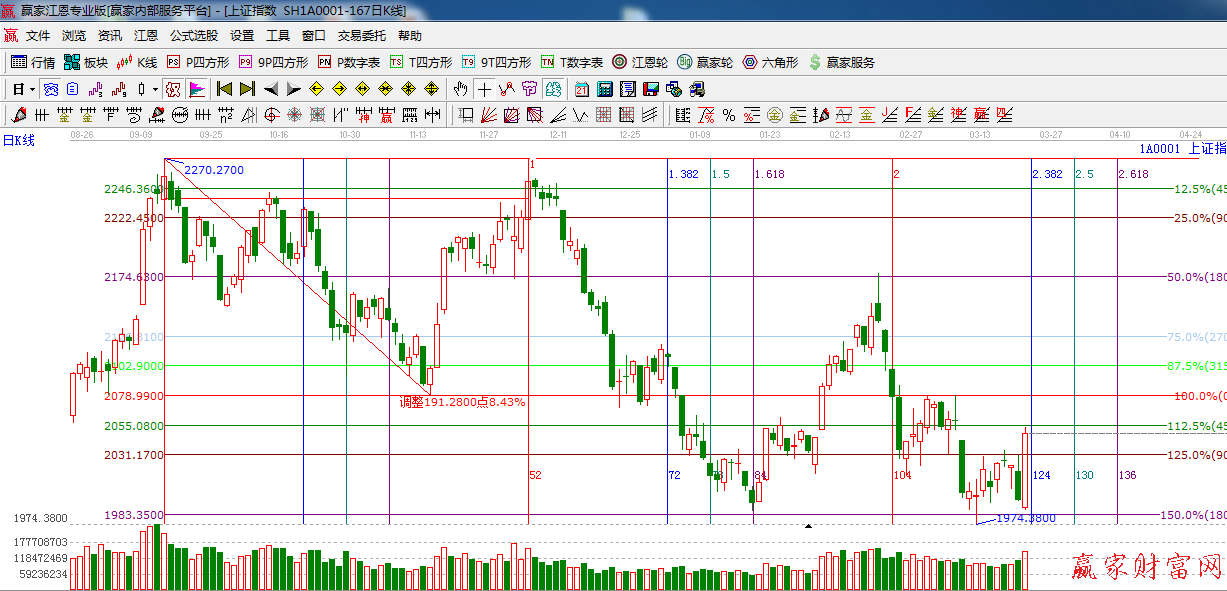The height and width of the screenshot is (591, 1227).
Task: Click the percent sign tool icon
Action: pyautogui.click(x=728, y=115)
